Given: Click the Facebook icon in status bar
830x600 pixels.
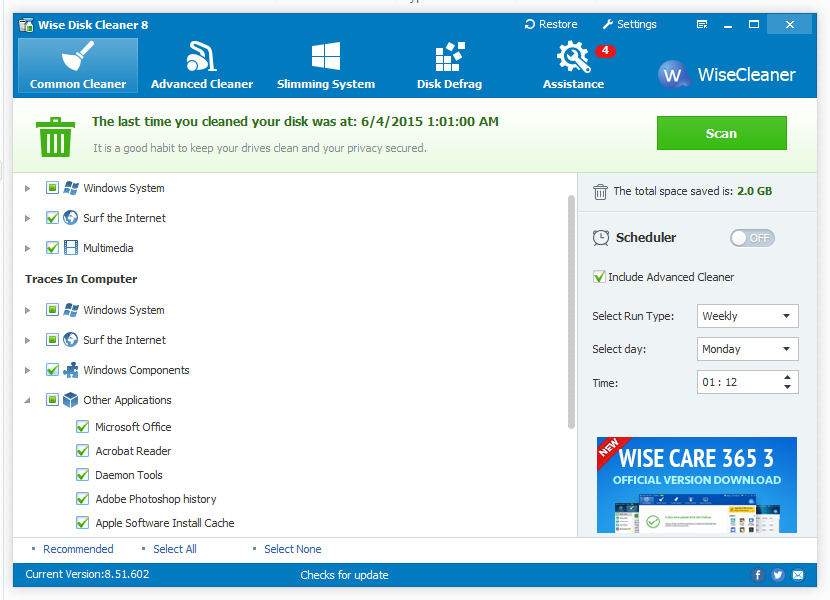Looking at the screenshot, I should coord(758,575).
